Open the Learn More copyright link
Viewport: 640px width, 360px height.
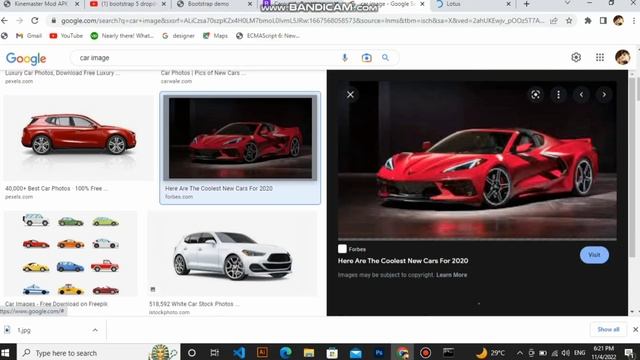(x=451, y=275)
